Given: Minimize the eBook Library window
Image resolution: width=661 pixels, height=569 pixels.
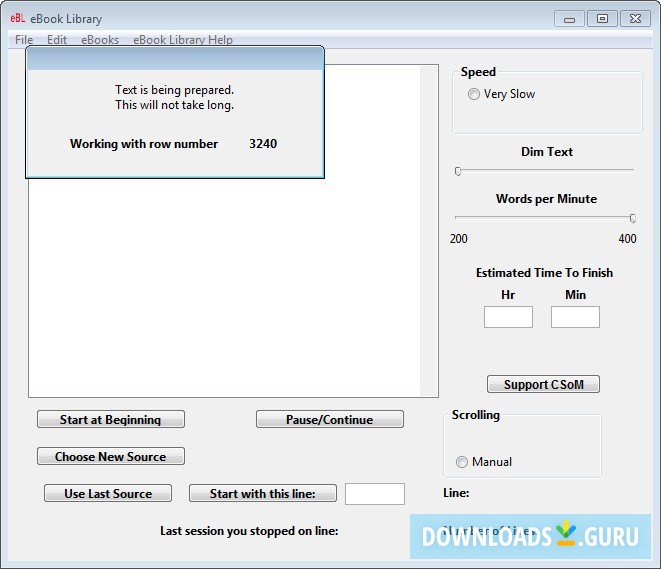Looking at the screenshot, I should point(569,19).
